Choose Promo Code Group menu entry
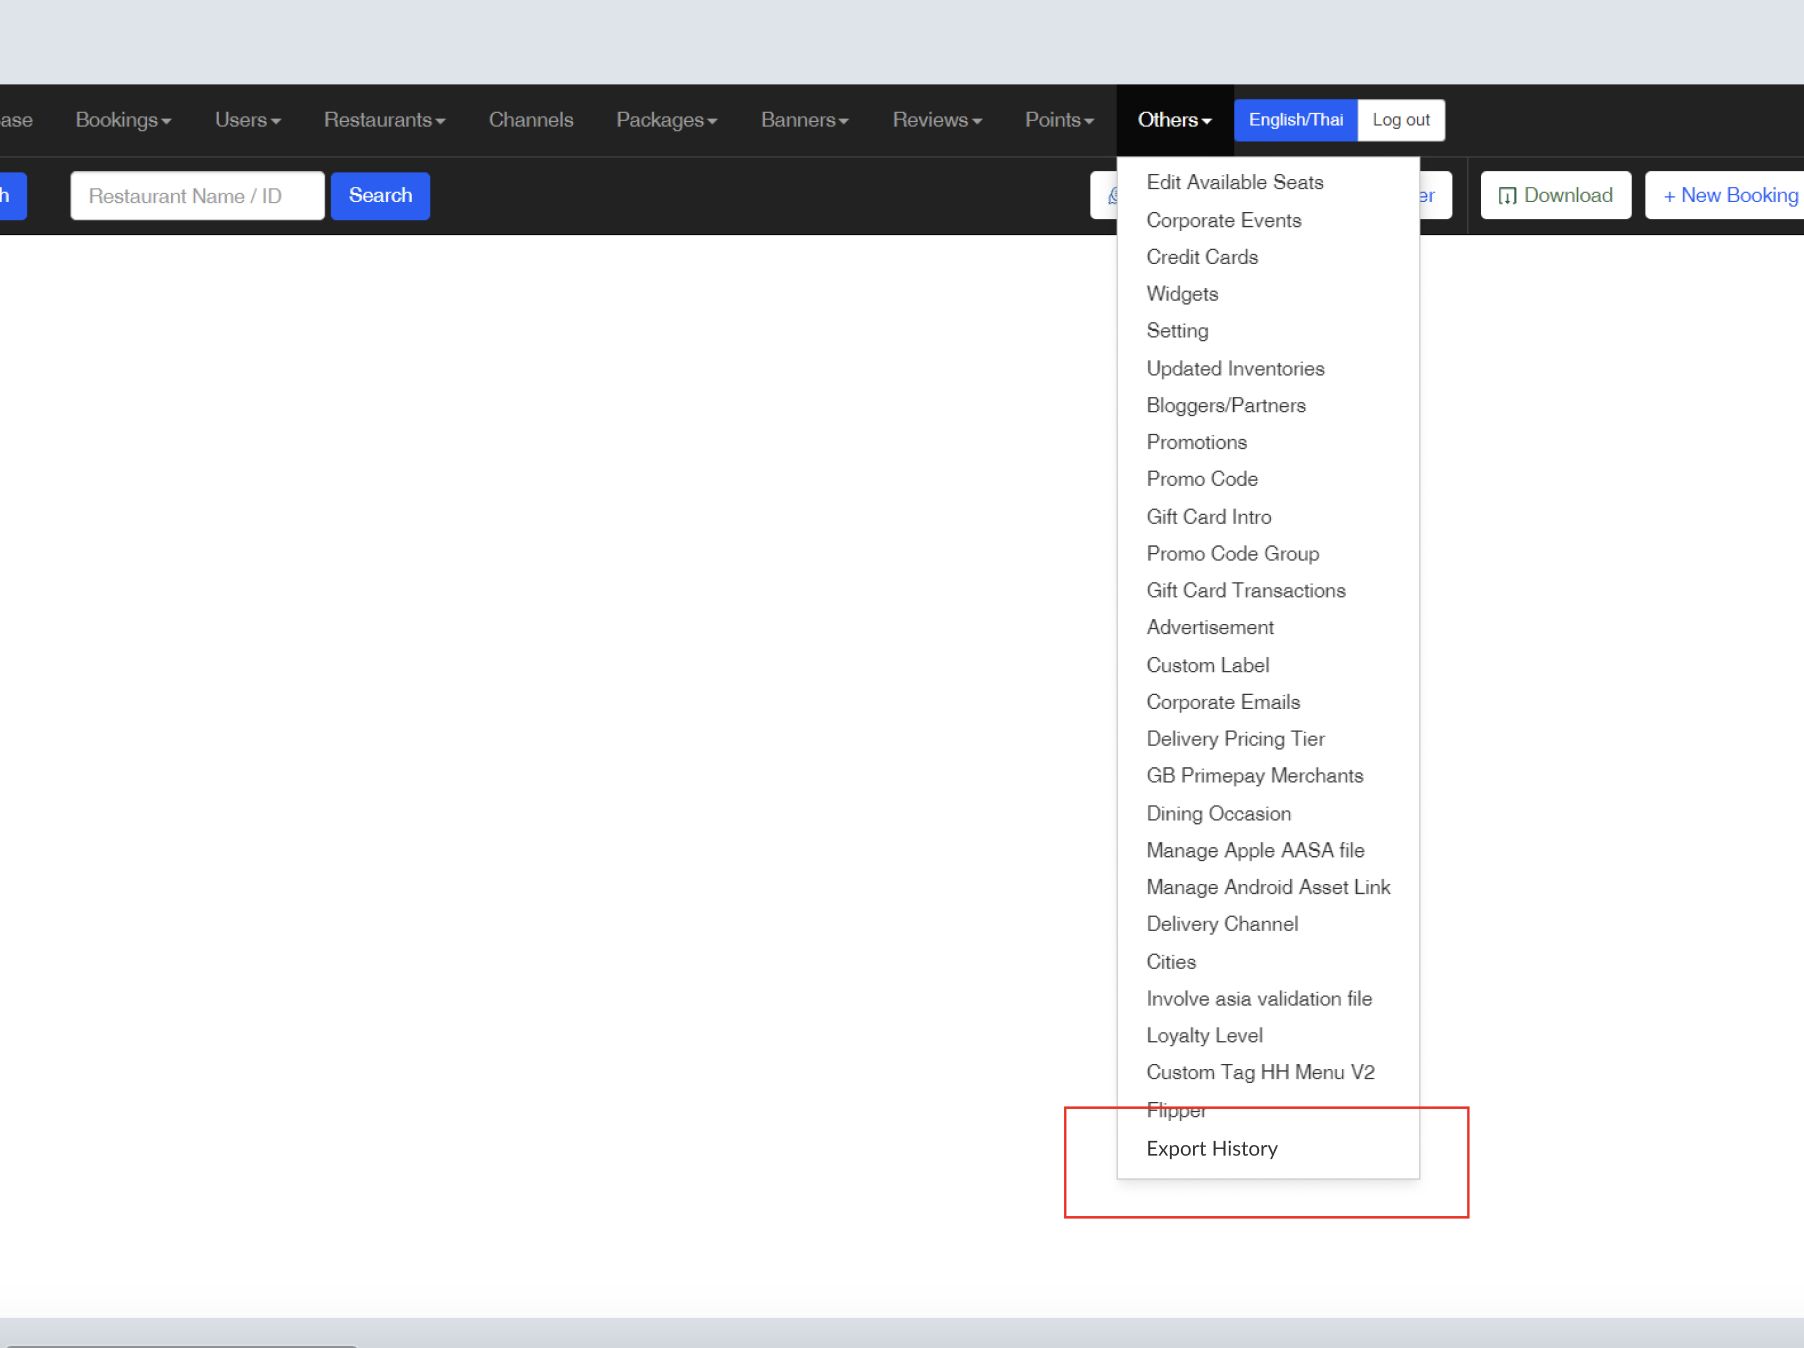The width and height of the screenshot is (1804, 1348). click(x=1232, y=554)
